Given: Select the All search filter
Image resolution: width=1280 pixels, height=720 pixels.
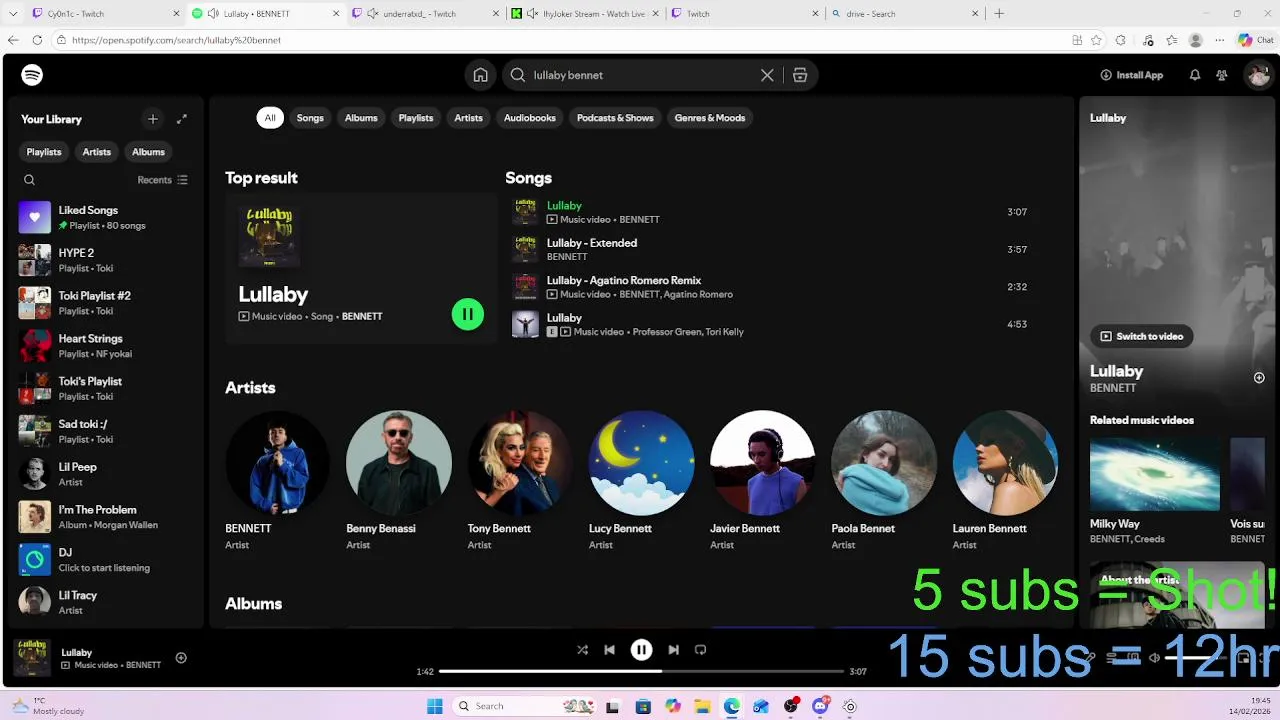Looking at the screenshot, I should coord(270,118).
